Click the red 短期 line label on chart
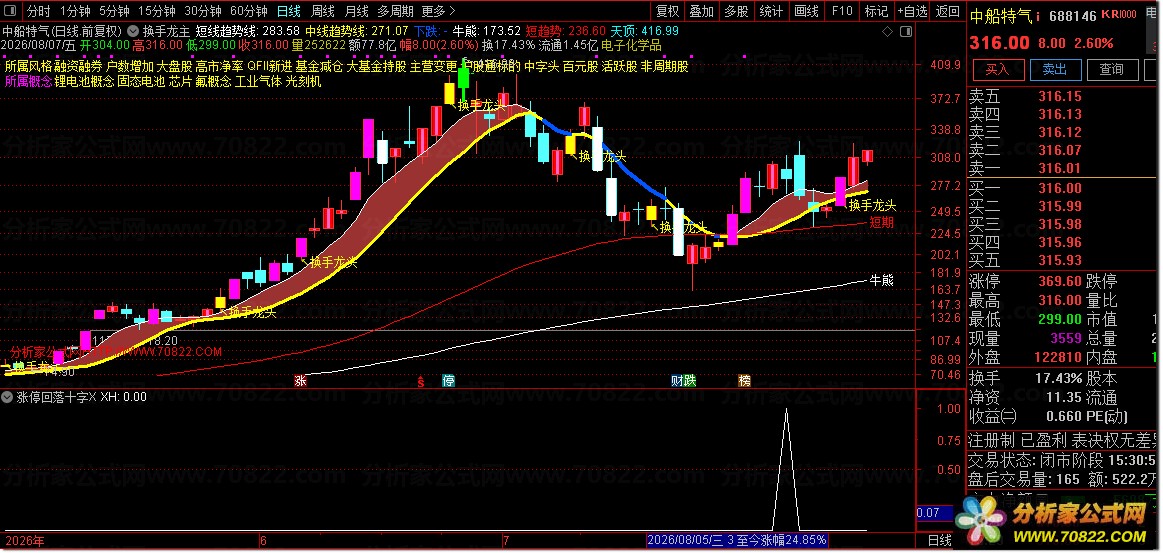Viewport: 1163px width, 553px height. point(881,222)
